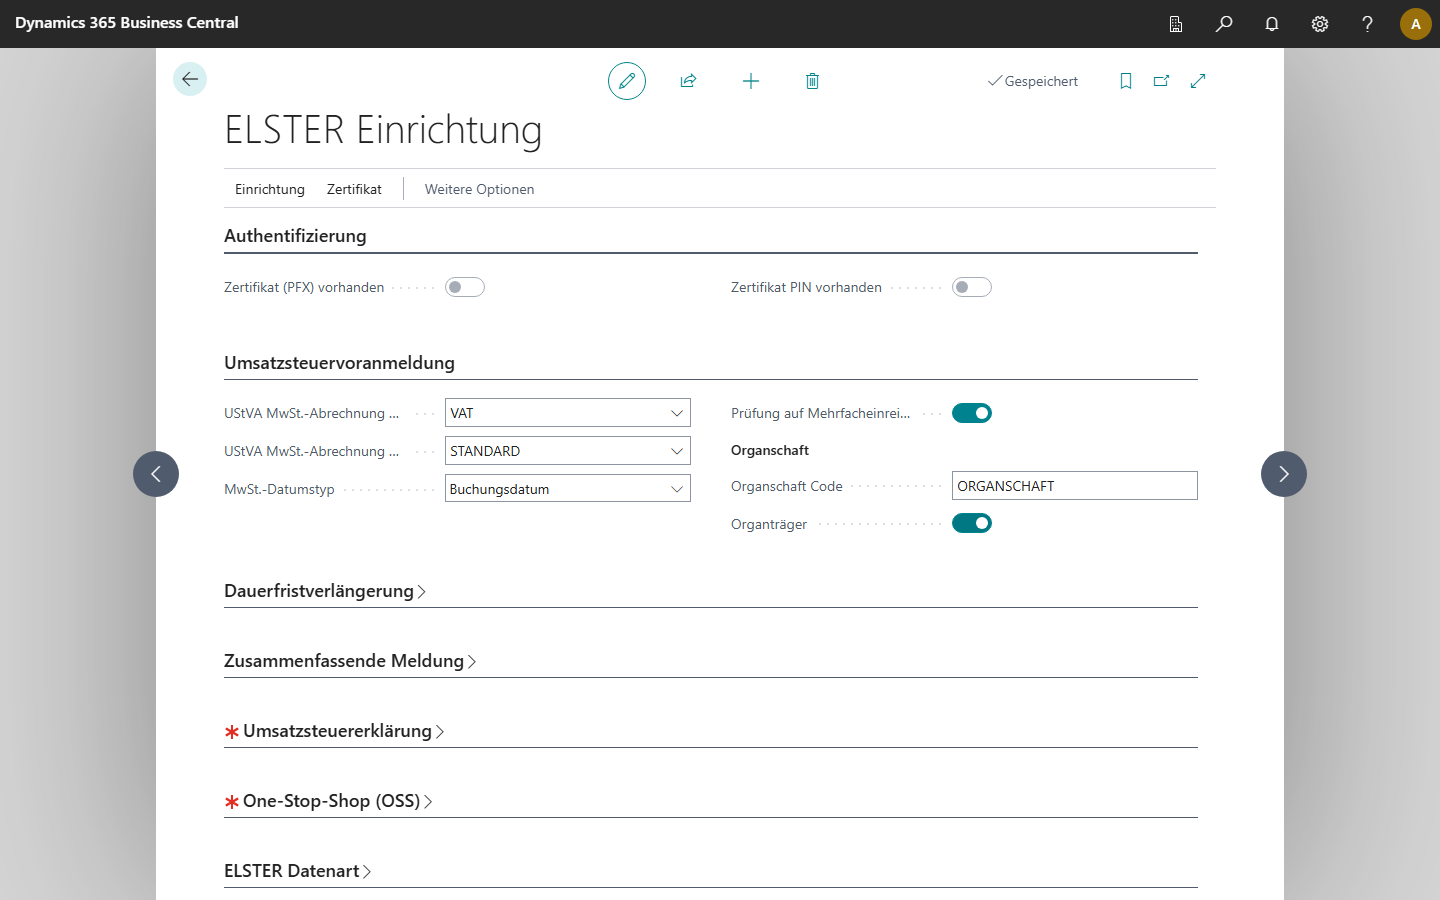Expand page to full width icon
The height and width of the screenshot is (900, 1440).
tap(1198, 81)
